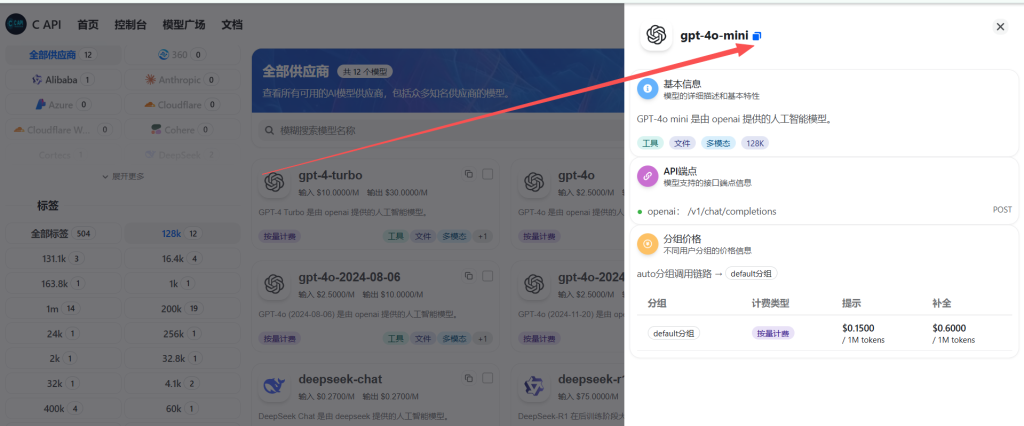This screenshot has height=426, width=1024.
Task: Close the gpt-4o-mini detail drawer
Action: point(1000,27)
